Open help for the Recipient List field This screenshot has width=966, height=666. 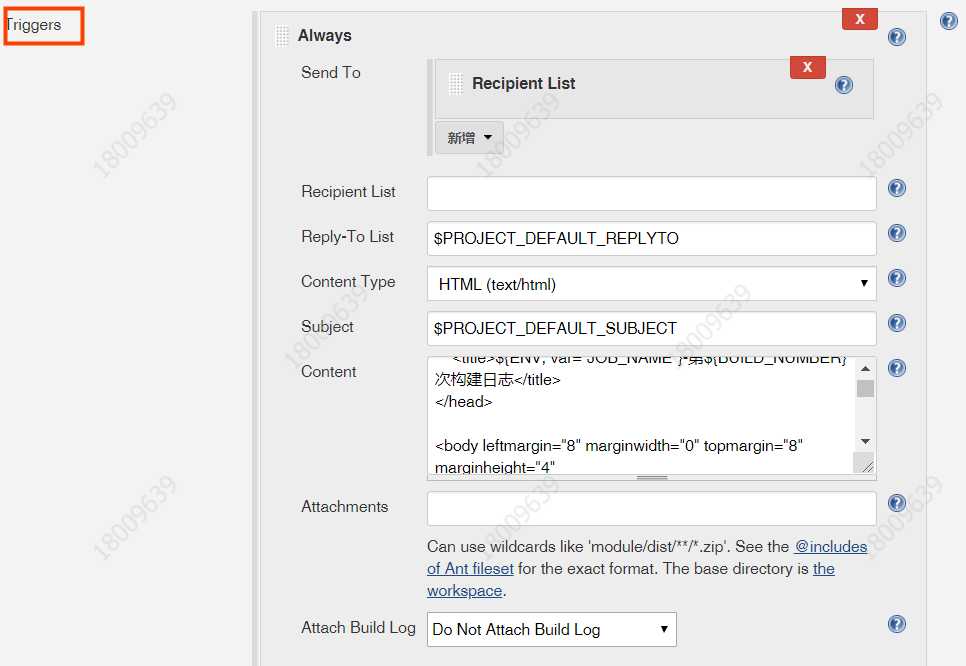tap(896, 188)
